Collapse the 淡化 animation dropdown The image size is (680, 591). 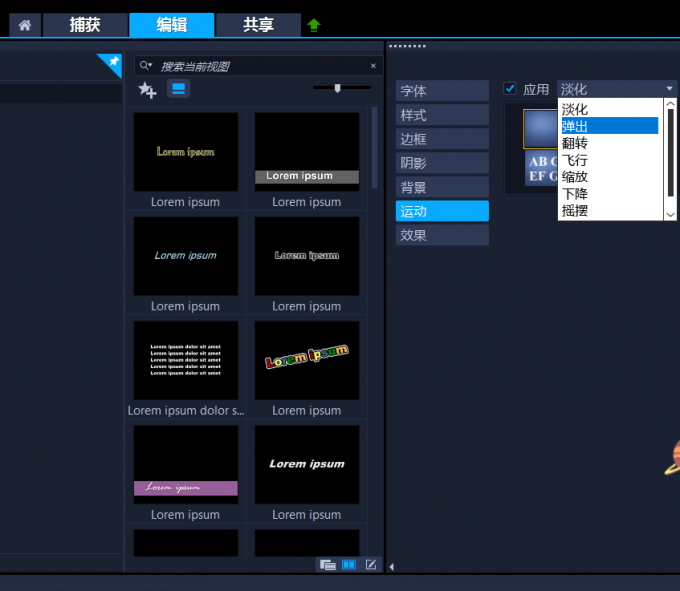click(x=668, y=89)
